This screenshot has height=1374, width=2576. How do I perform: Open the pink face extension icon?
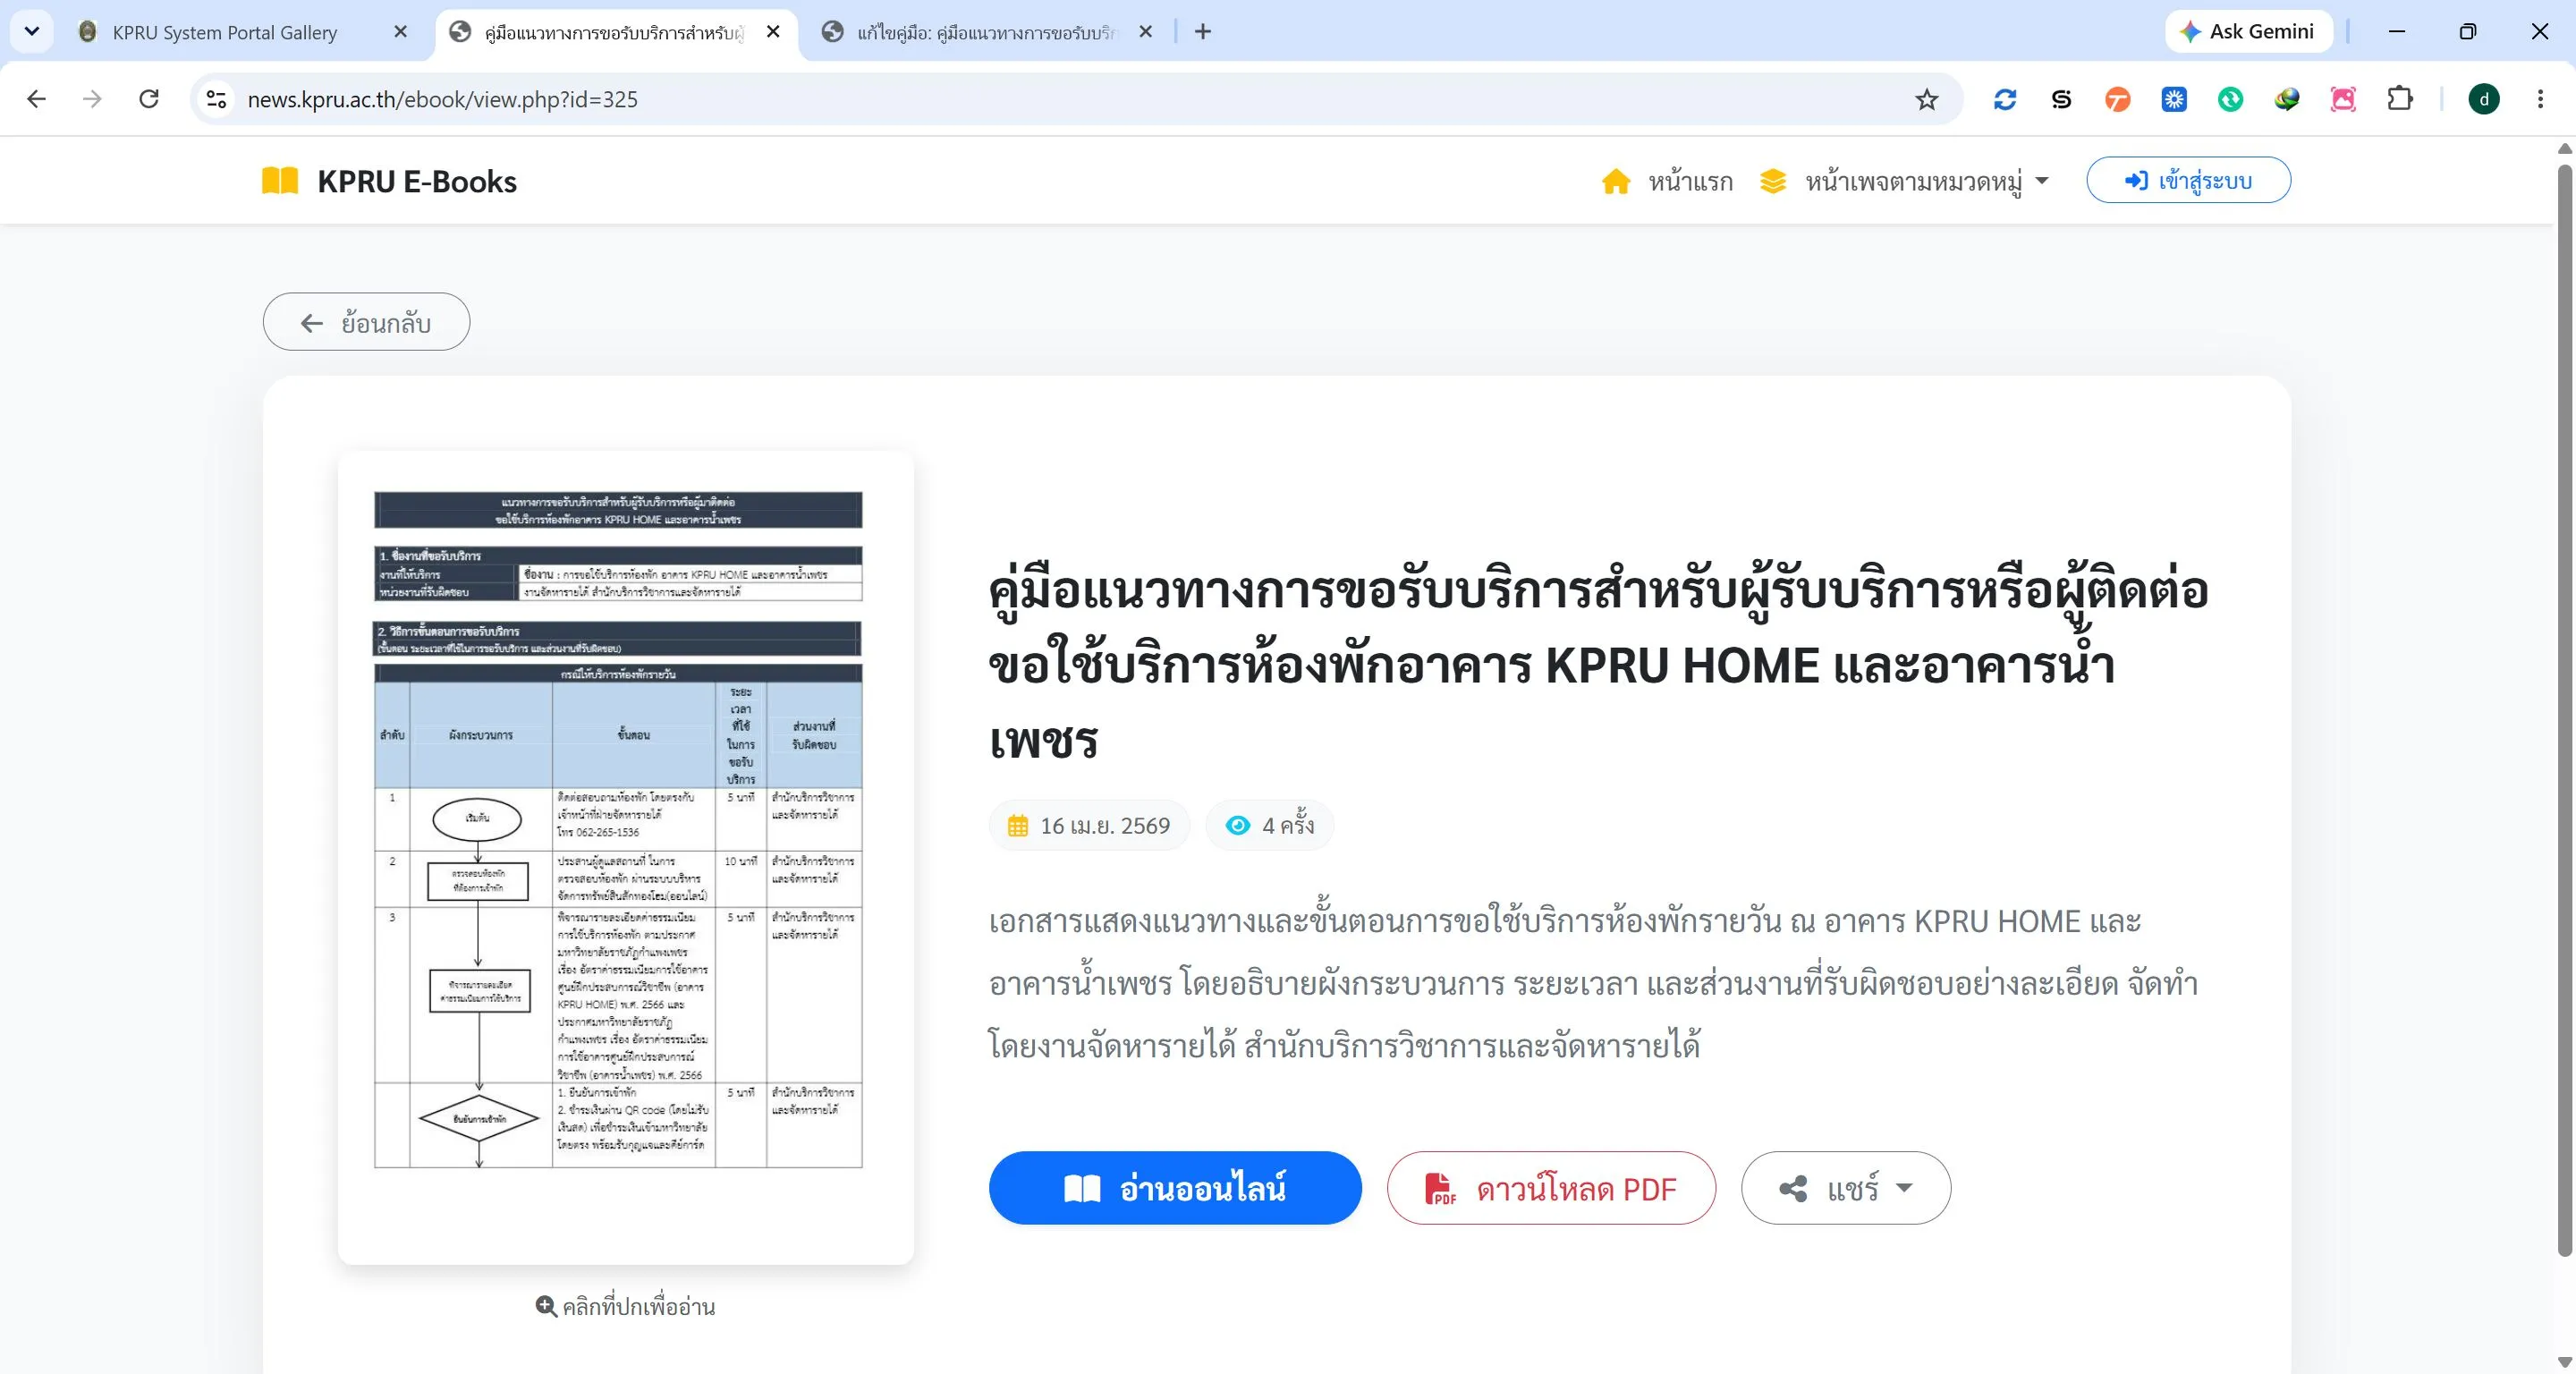tap(2343, 99)
